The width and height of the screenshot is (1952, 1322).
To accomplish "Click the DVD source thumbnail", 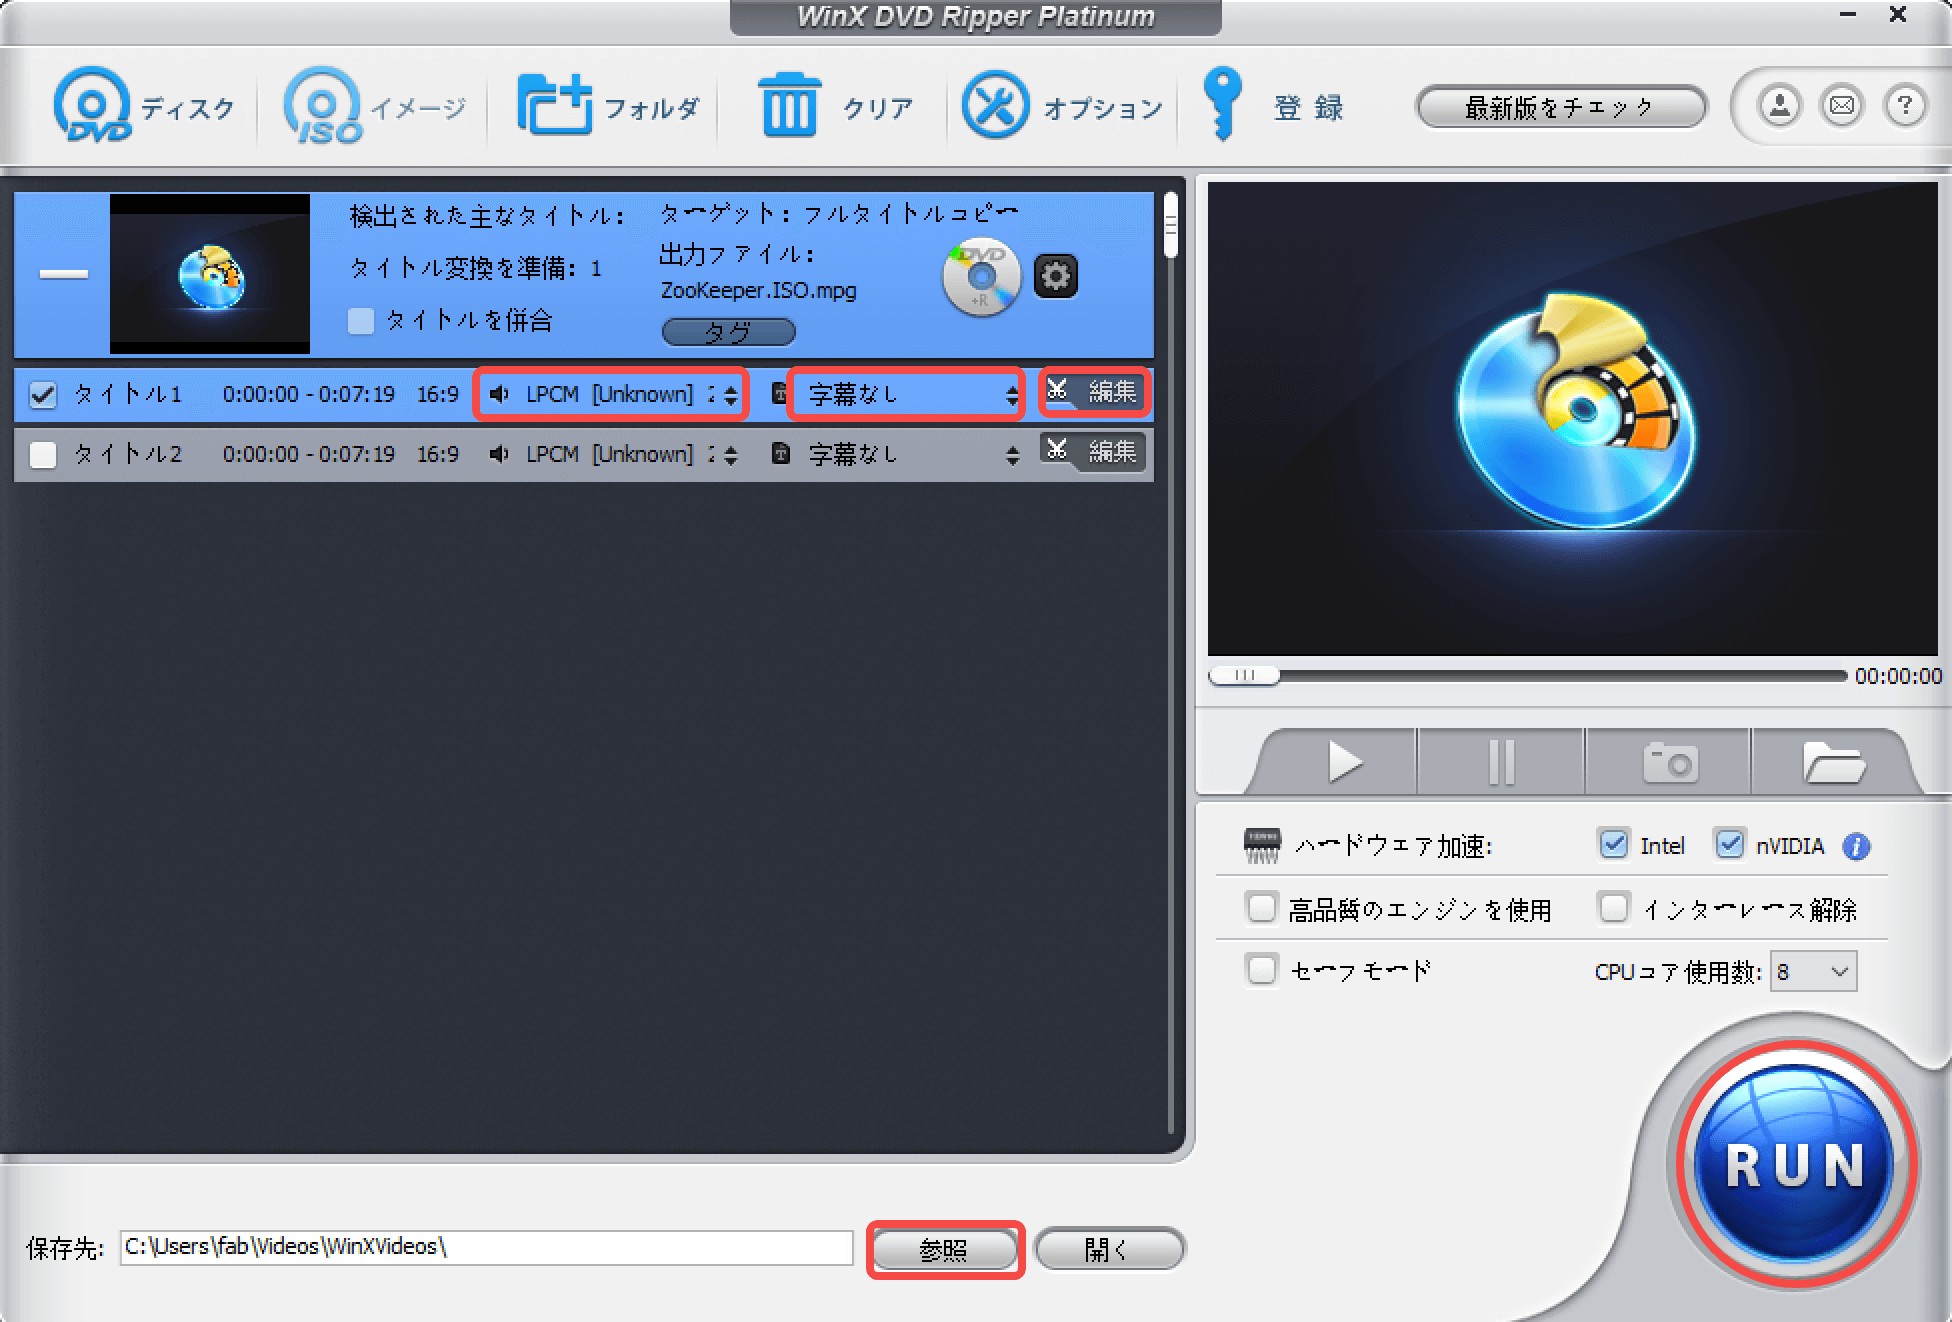I will coord(210,274).
